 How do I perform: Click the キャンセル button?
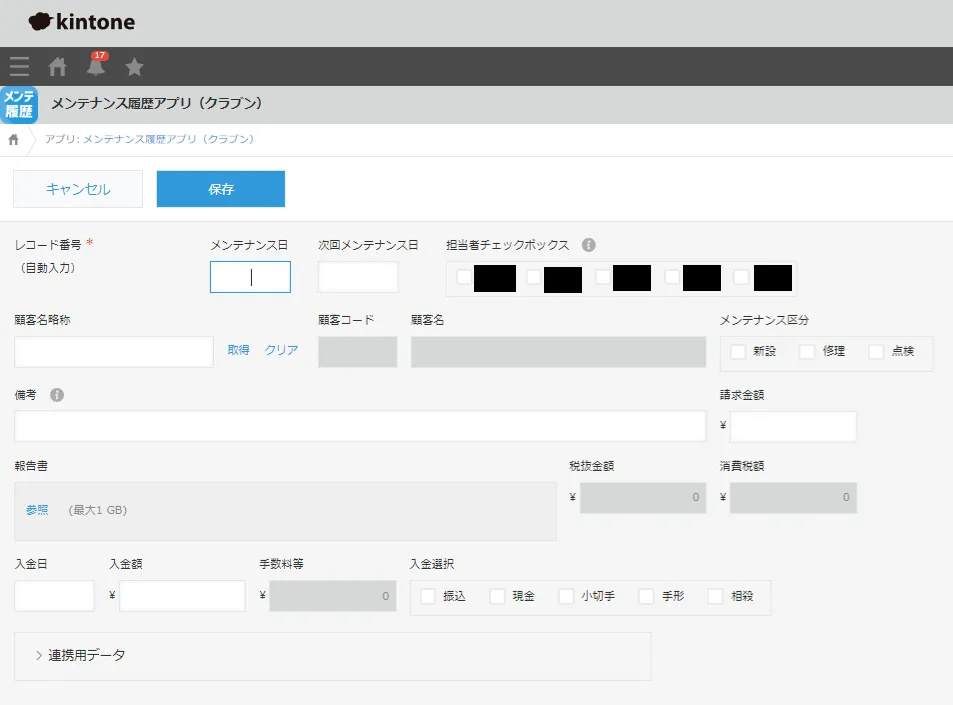[x=78, y=189]
